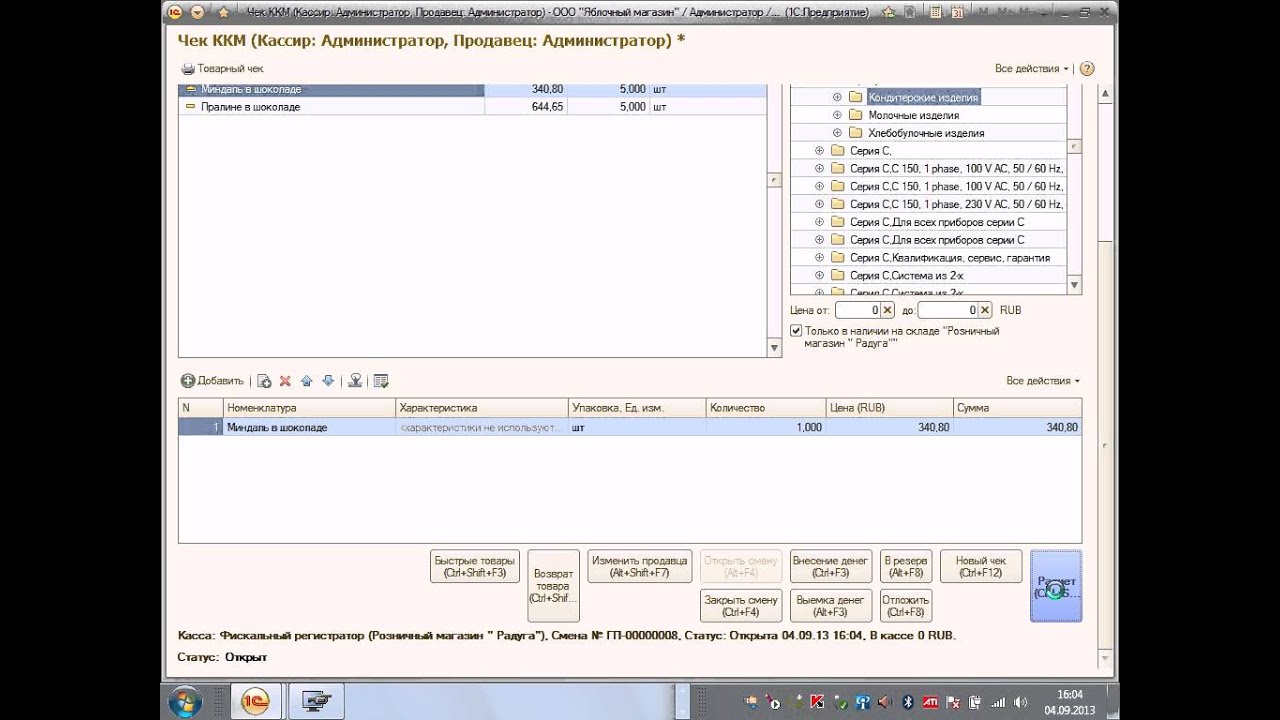Move the row up with blue arrow
This screenshot has height=720, width=1280.
[x=307, y=381]
